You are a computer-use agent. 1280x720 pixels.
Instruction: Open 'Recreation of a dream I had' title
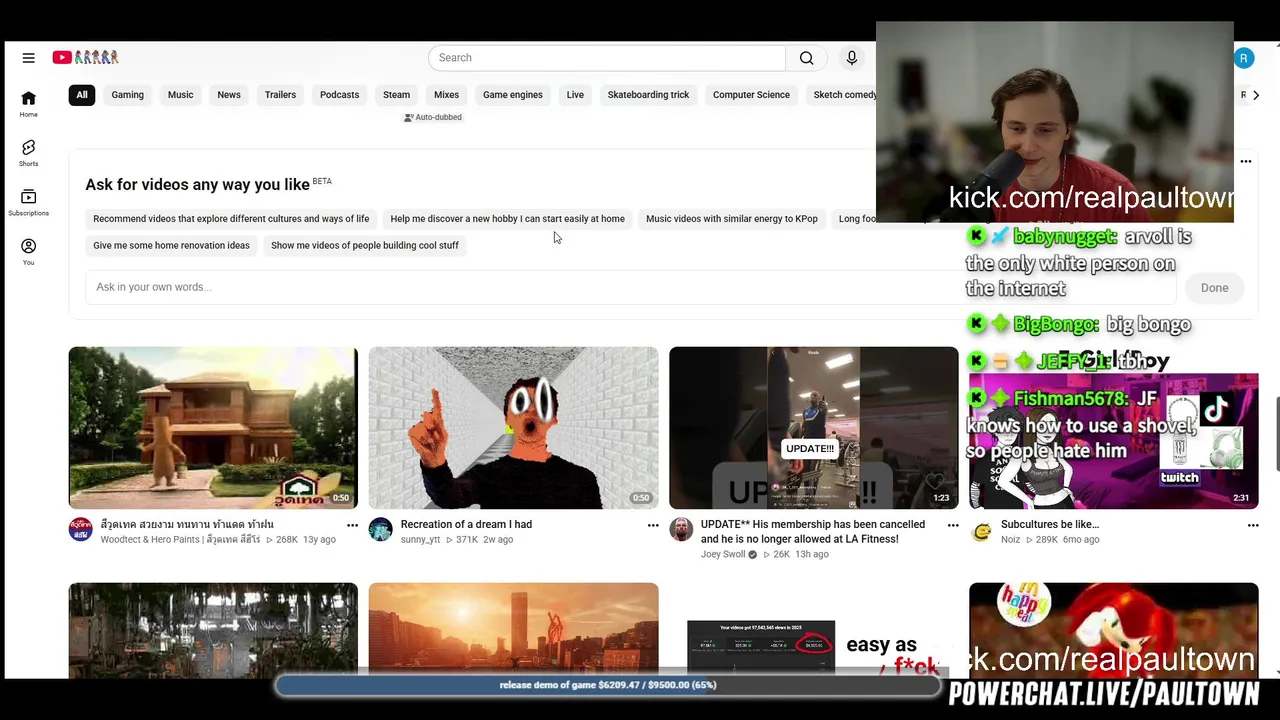466,524
